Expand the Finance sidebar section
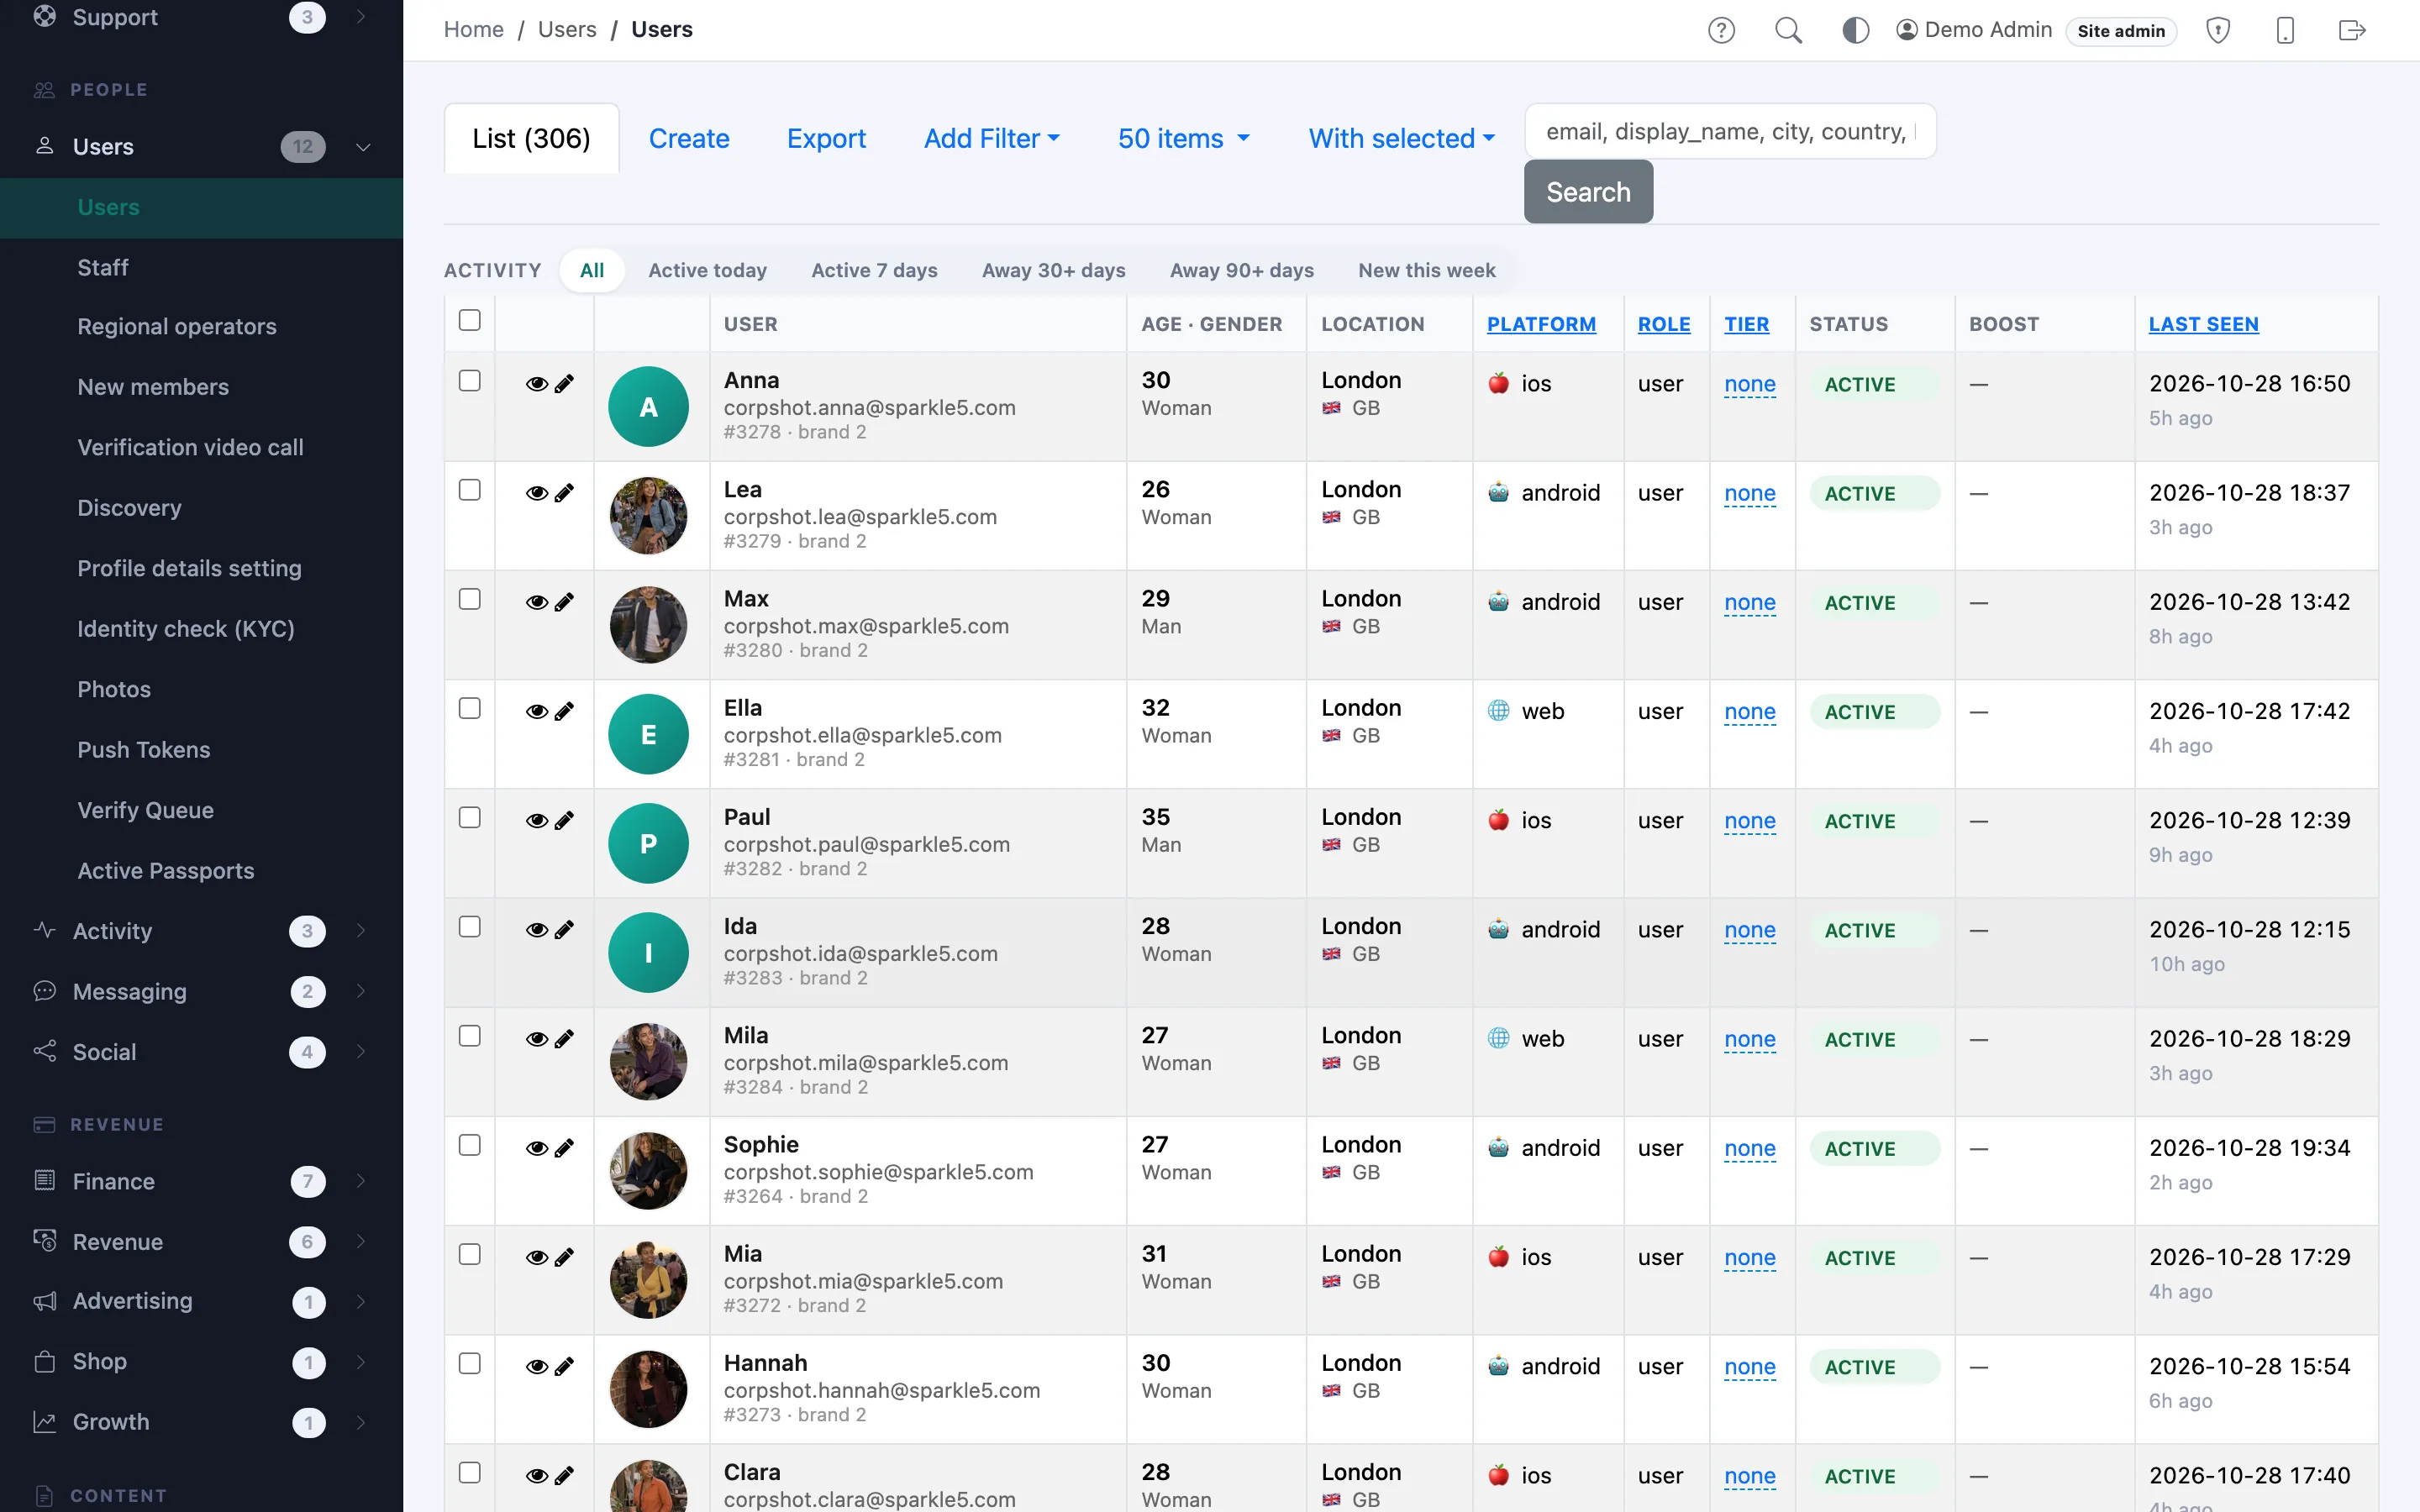The height and width of the screenshot is (1512, 2420). 201,1182
